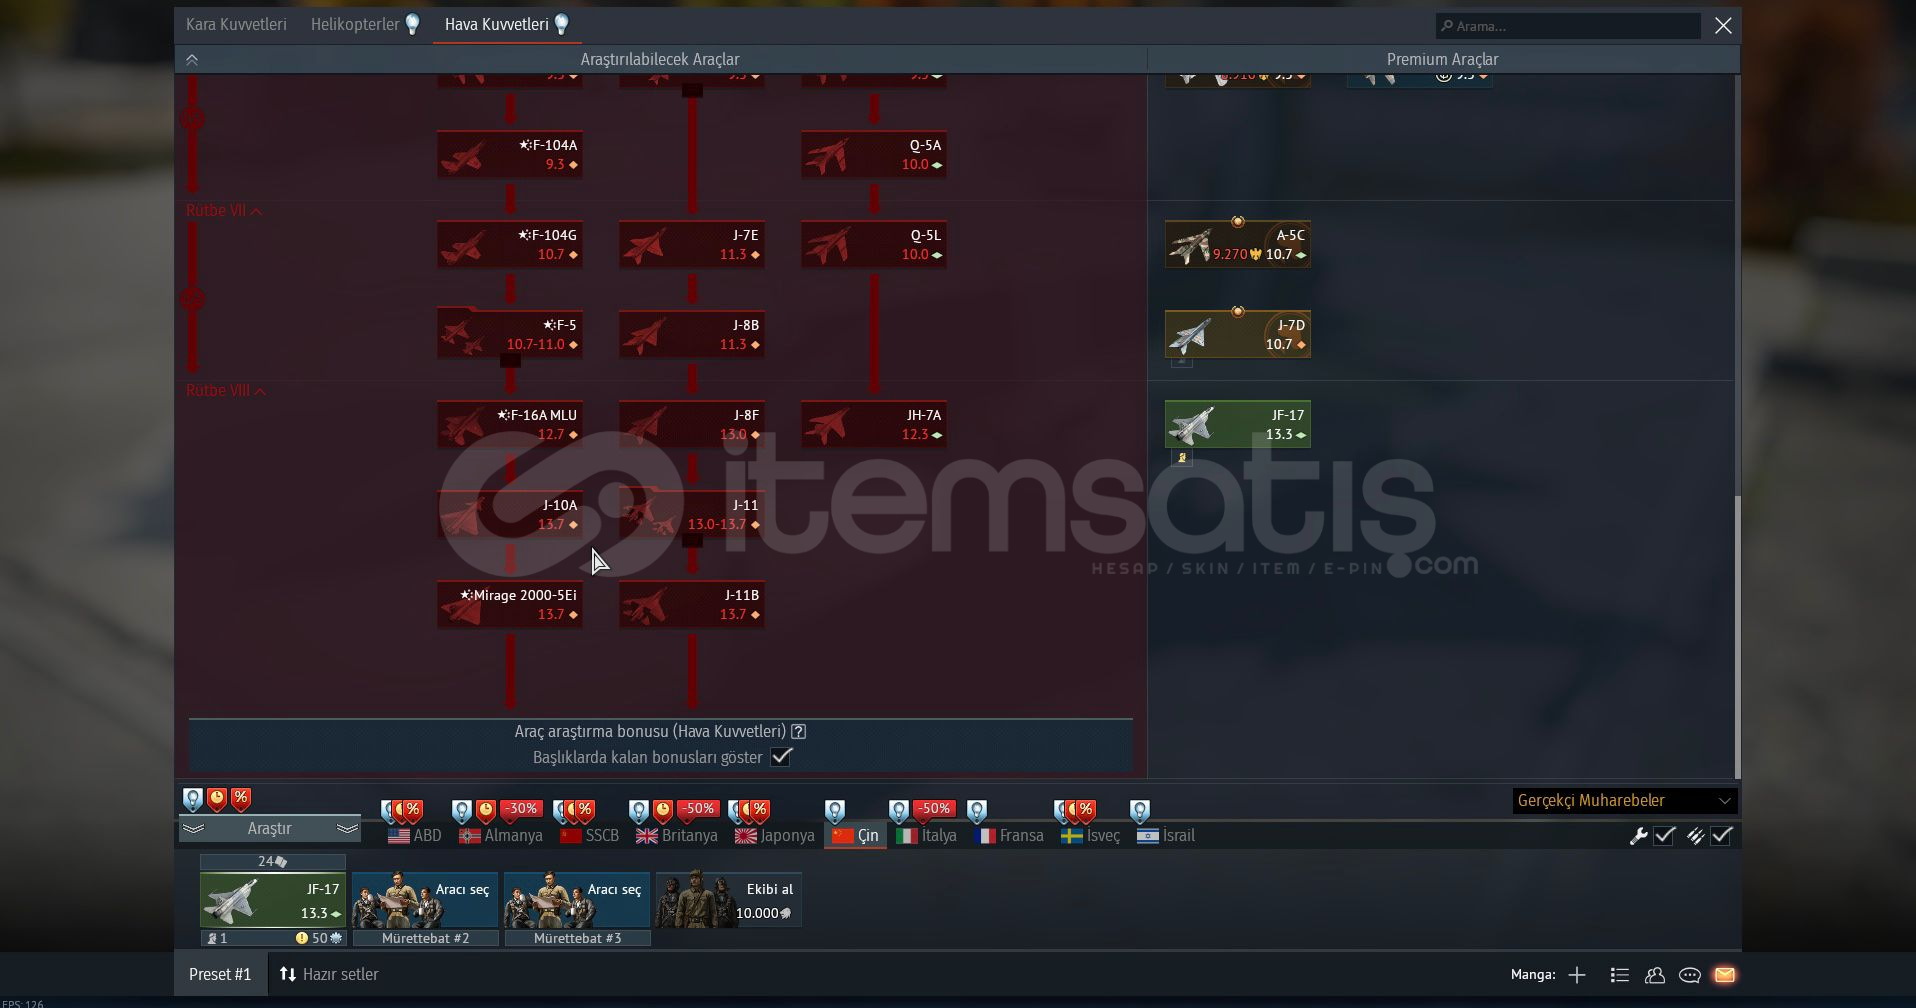
Task: Click right chevron on Araştır bar
Action: point(347,829)
